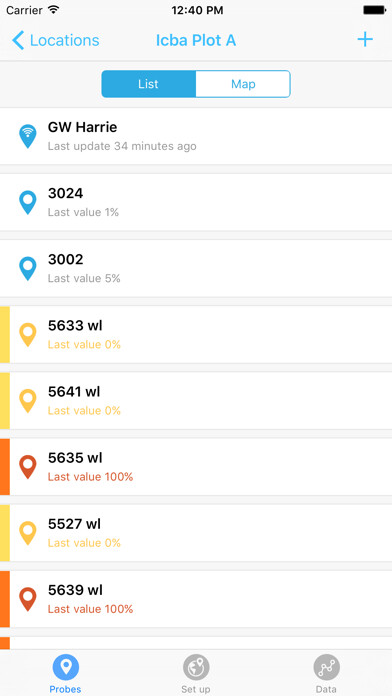Screen dimensions: 392x696
Task: Tap the blue pin icon for probe 3024
Action: tap(28, 202)
